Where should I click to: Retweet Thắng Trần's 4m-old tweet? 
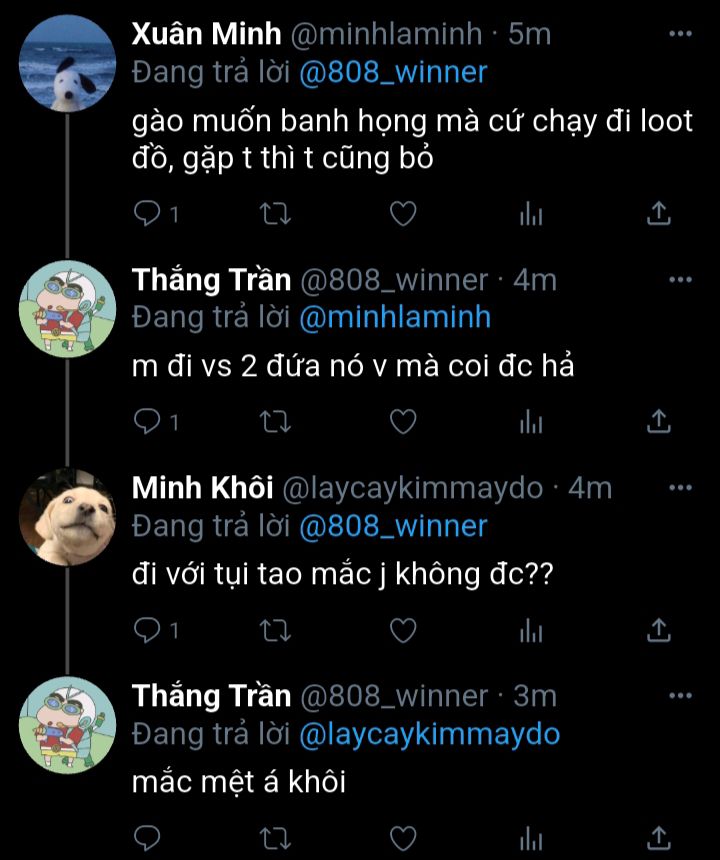point(272,422)
